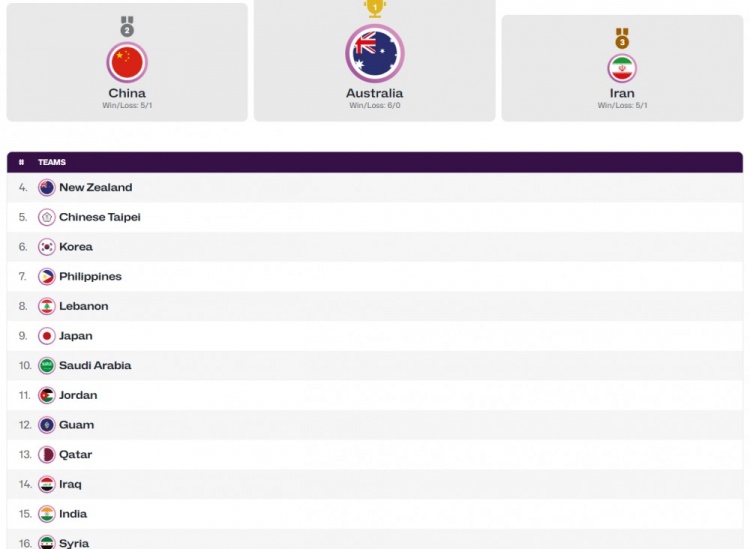Image resolution: width=750 pixels, height=549 pixels.
Task: Click the India flag icon
Action: [47, 514]
